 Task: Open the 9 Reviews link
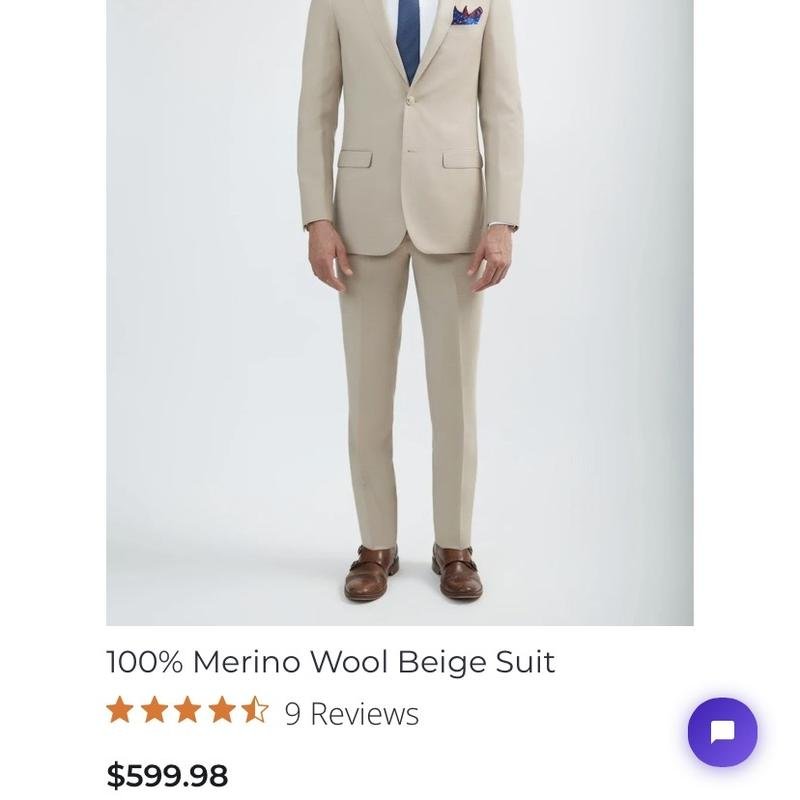click(351, 713)
